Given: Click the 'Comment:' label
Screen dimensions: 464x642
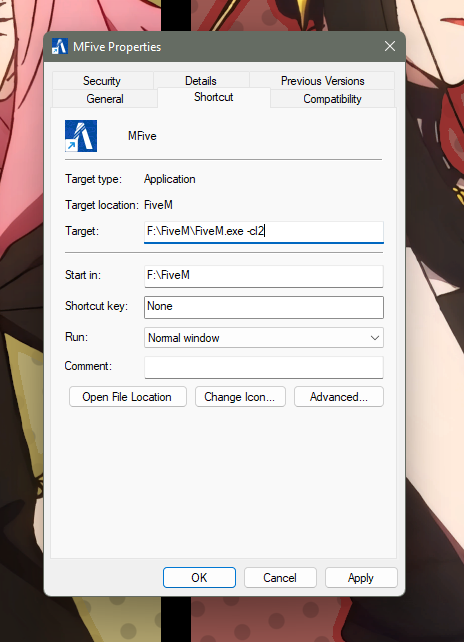Looking at the screenshot, I should tap(88, 366).
